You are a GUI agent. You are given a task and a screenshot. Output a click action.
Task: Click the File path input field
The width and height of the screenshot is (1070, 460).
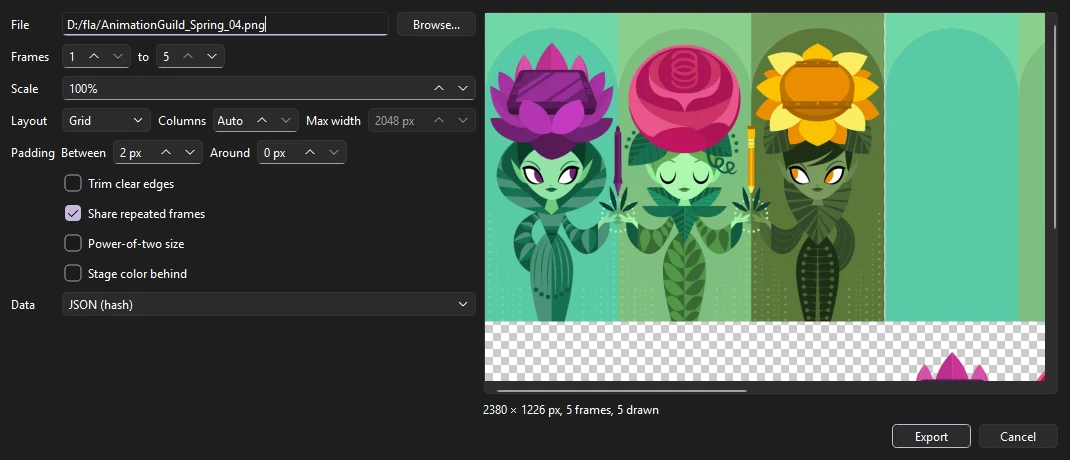tap(225, 25)
